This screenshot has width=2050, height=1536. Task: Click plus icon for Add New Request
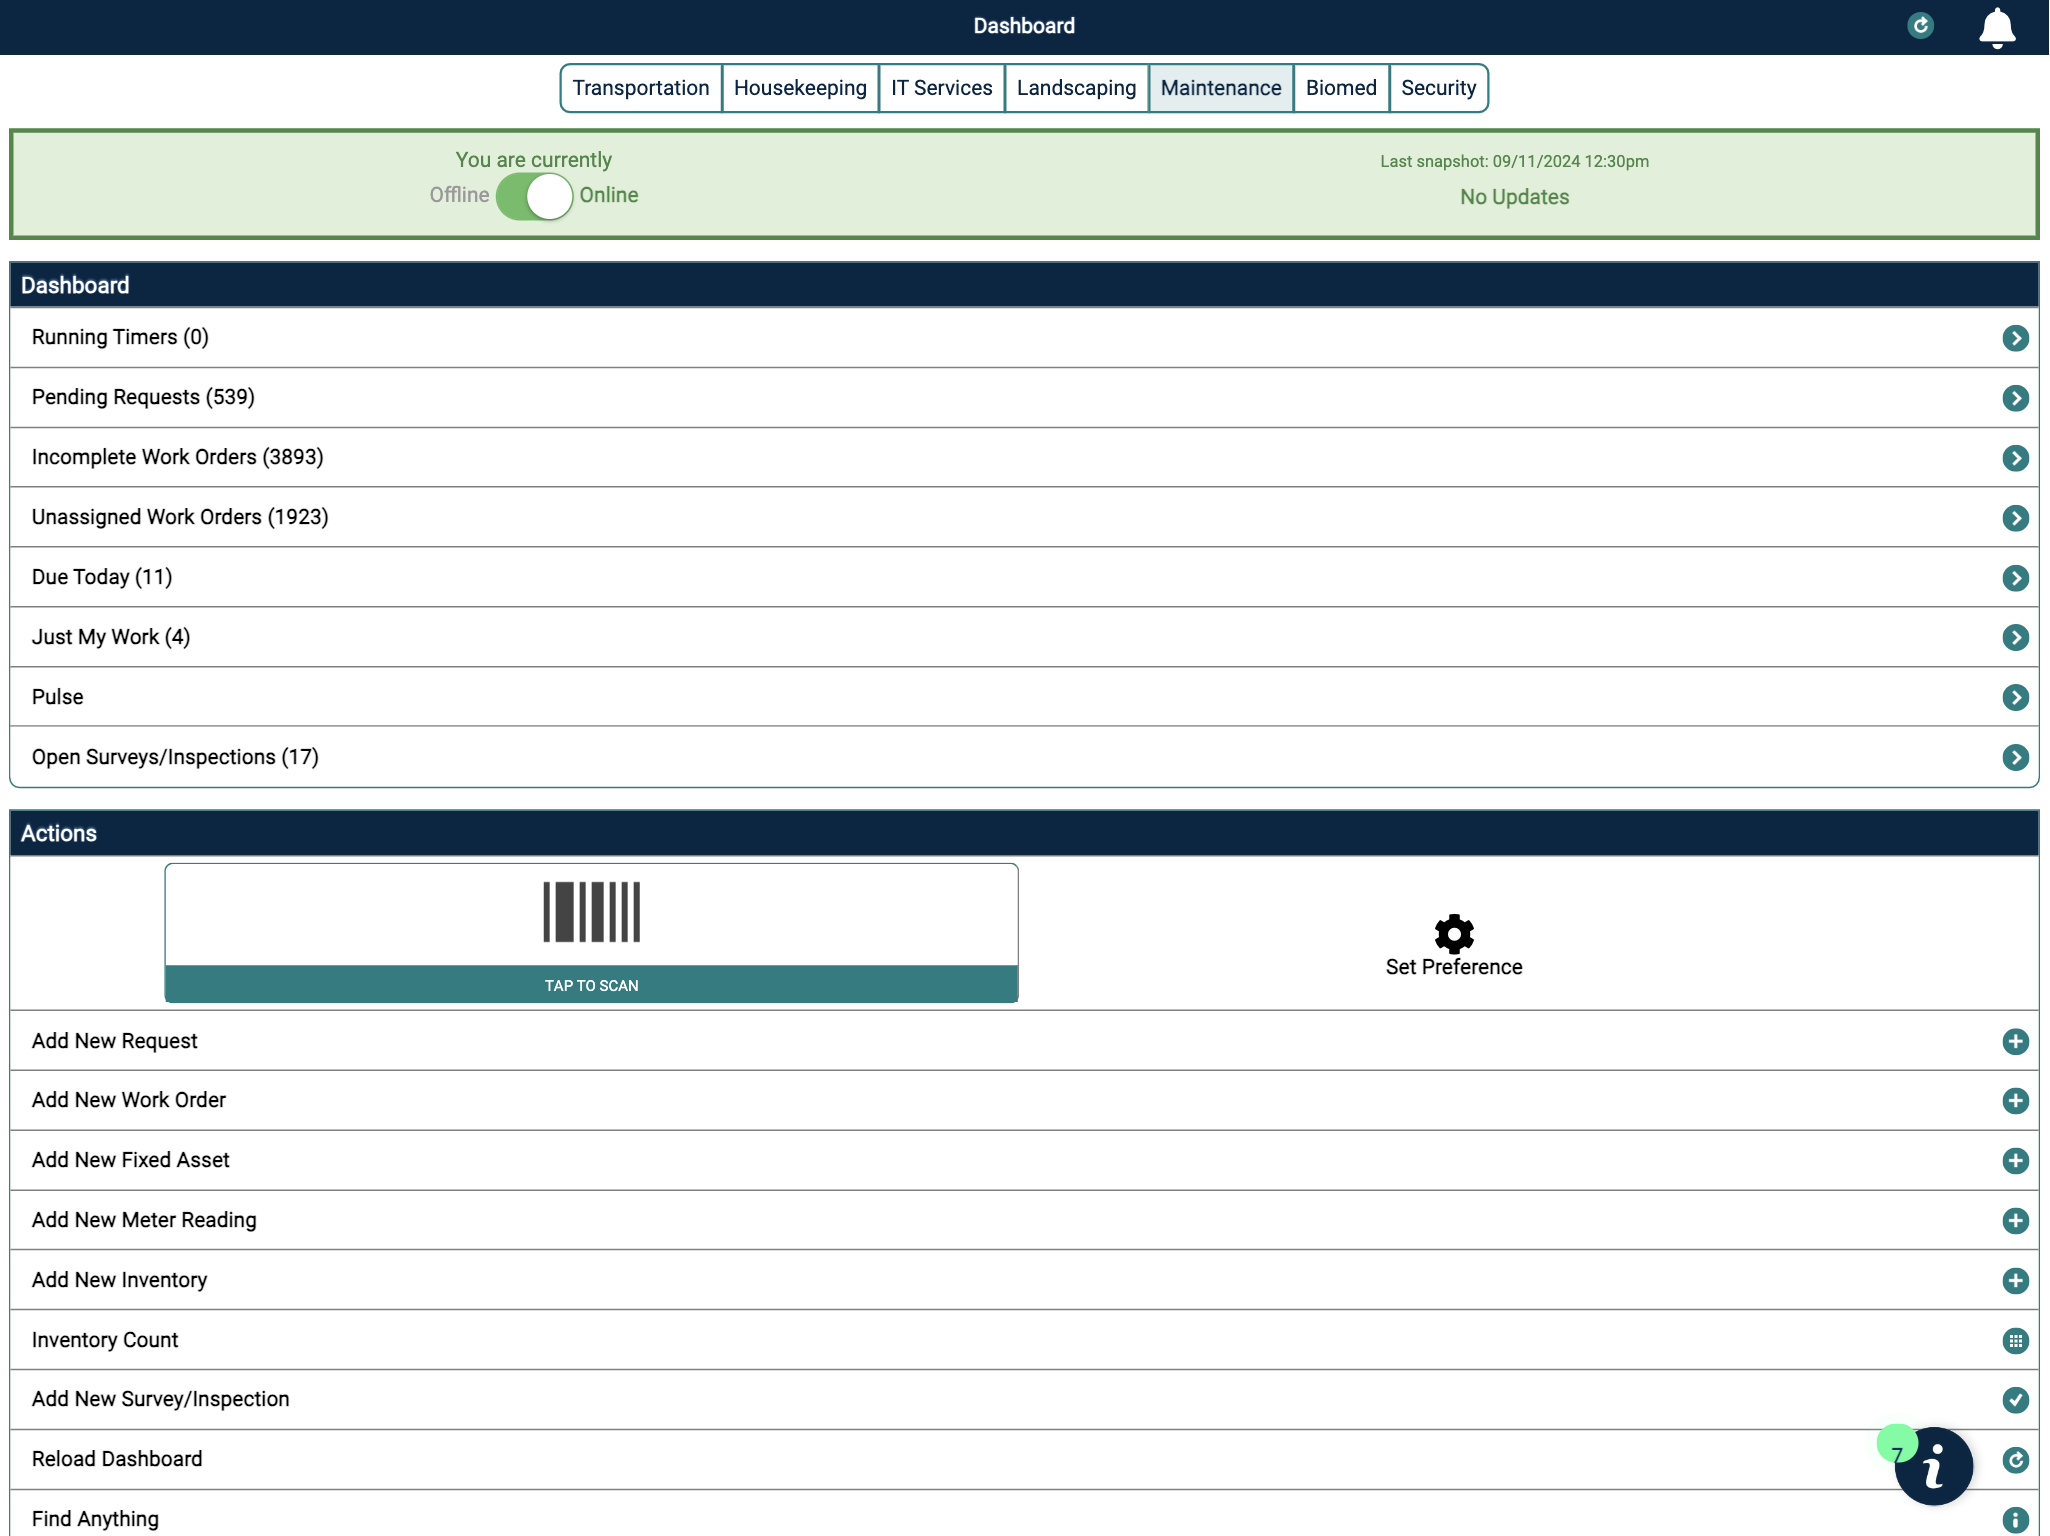tap(2015, 1041)
